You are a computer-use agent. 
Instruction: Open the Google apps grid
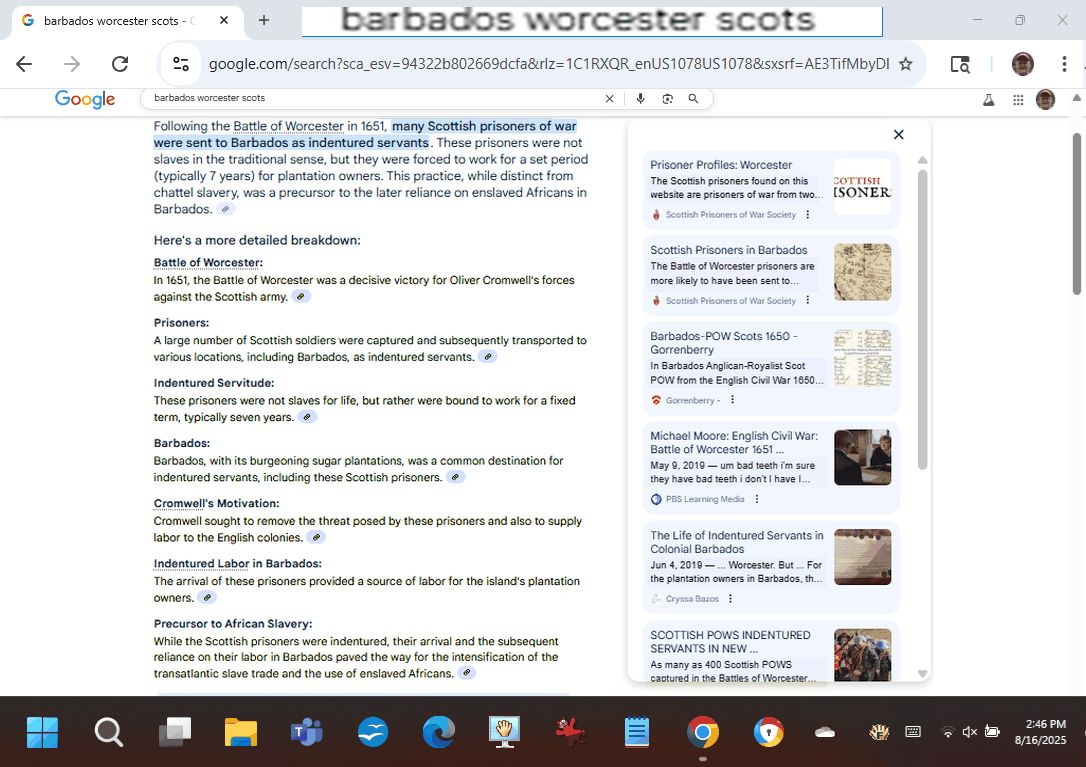[x=1018, y=99]
